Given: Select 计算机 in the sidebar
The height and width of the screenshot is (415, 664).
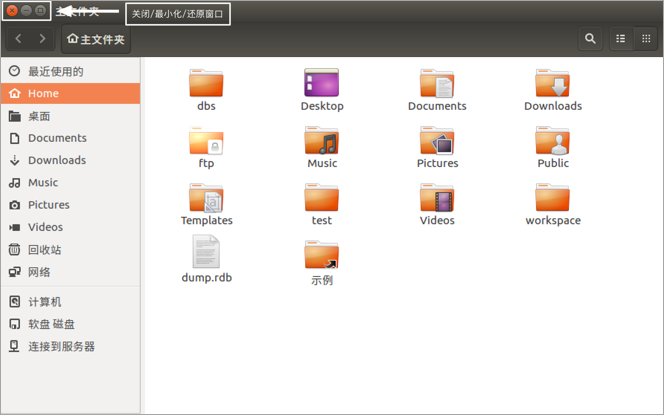Looking at the screenshot, I should point(44,302).
